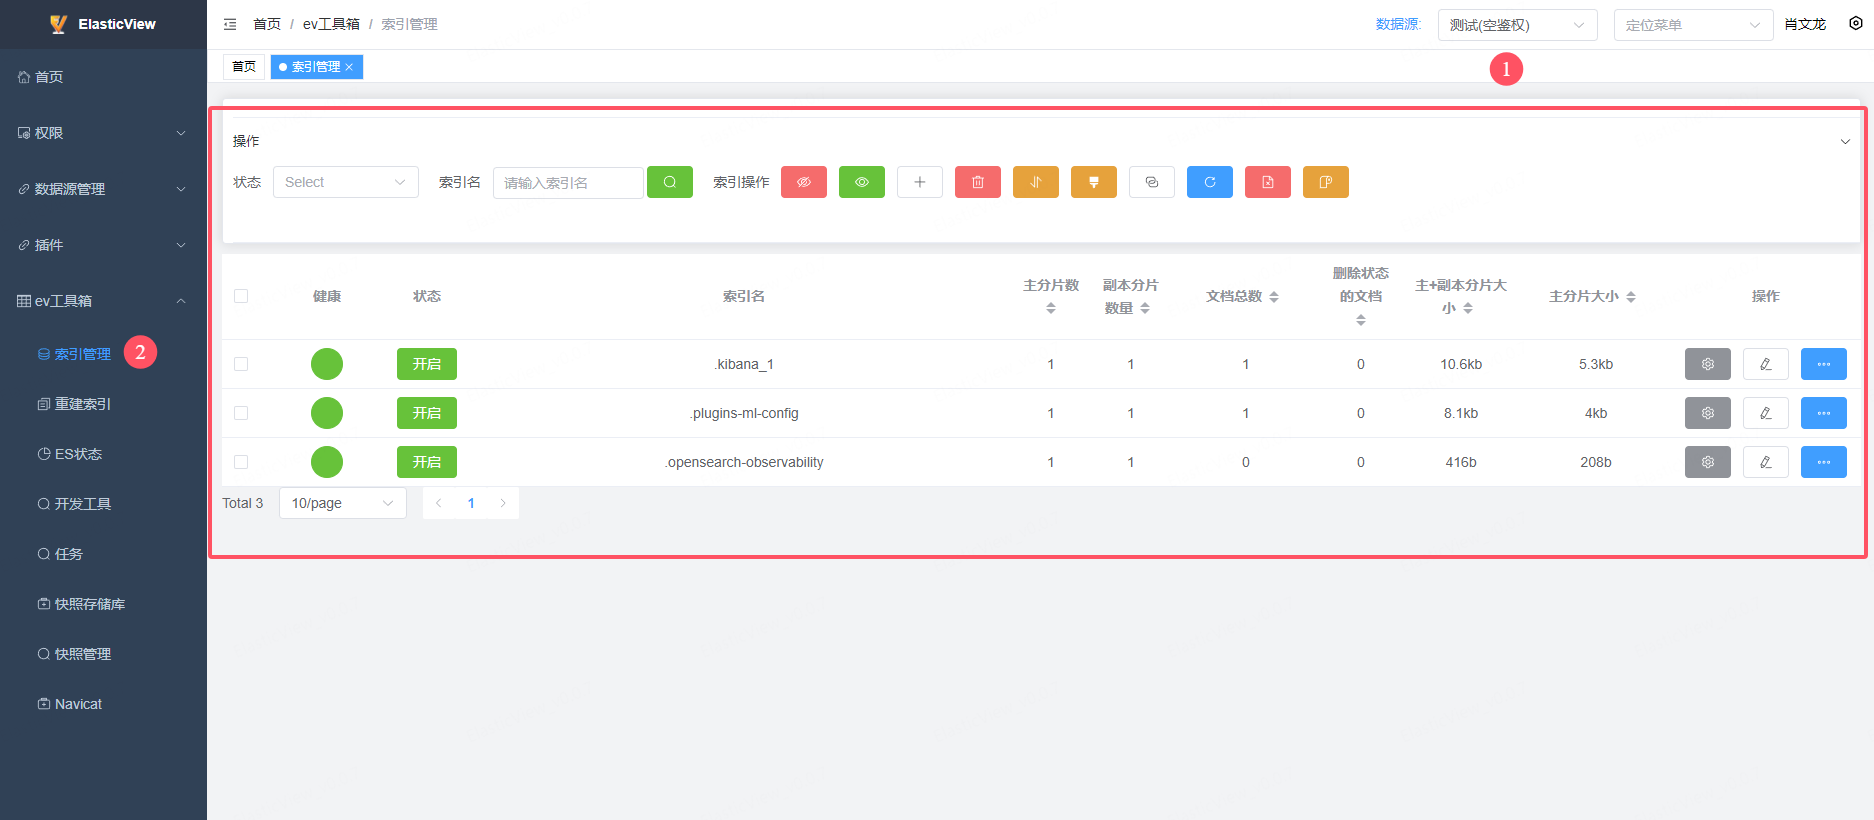Click 开启 status button for .kibana_1
1874x820 pixels.
click(x=426, y=364)
